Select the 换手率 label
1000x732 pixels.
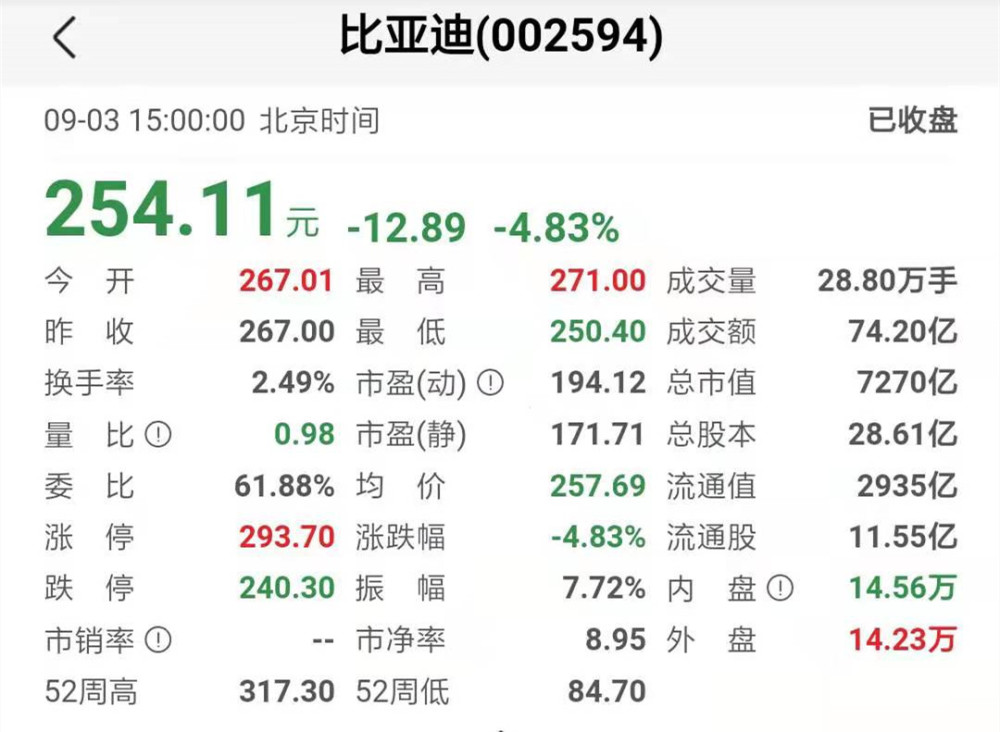(x=89, y=383)
